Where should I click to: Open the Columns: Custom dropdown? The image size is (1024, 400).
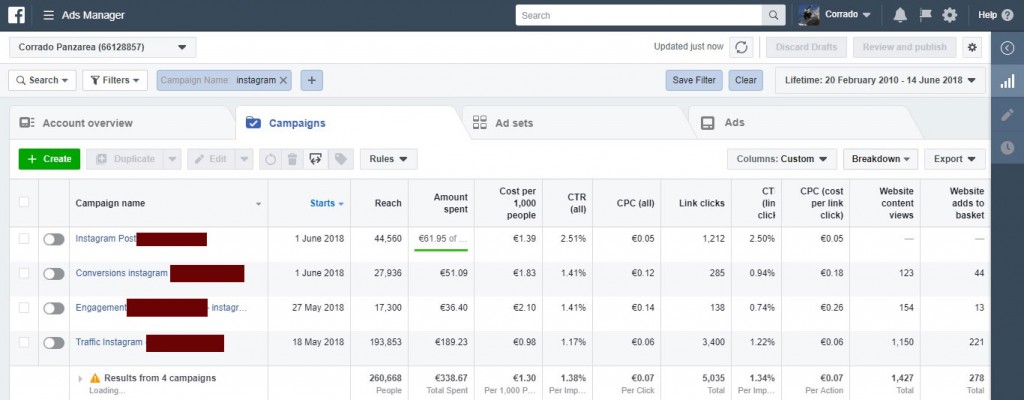click(x=782, y=159)
